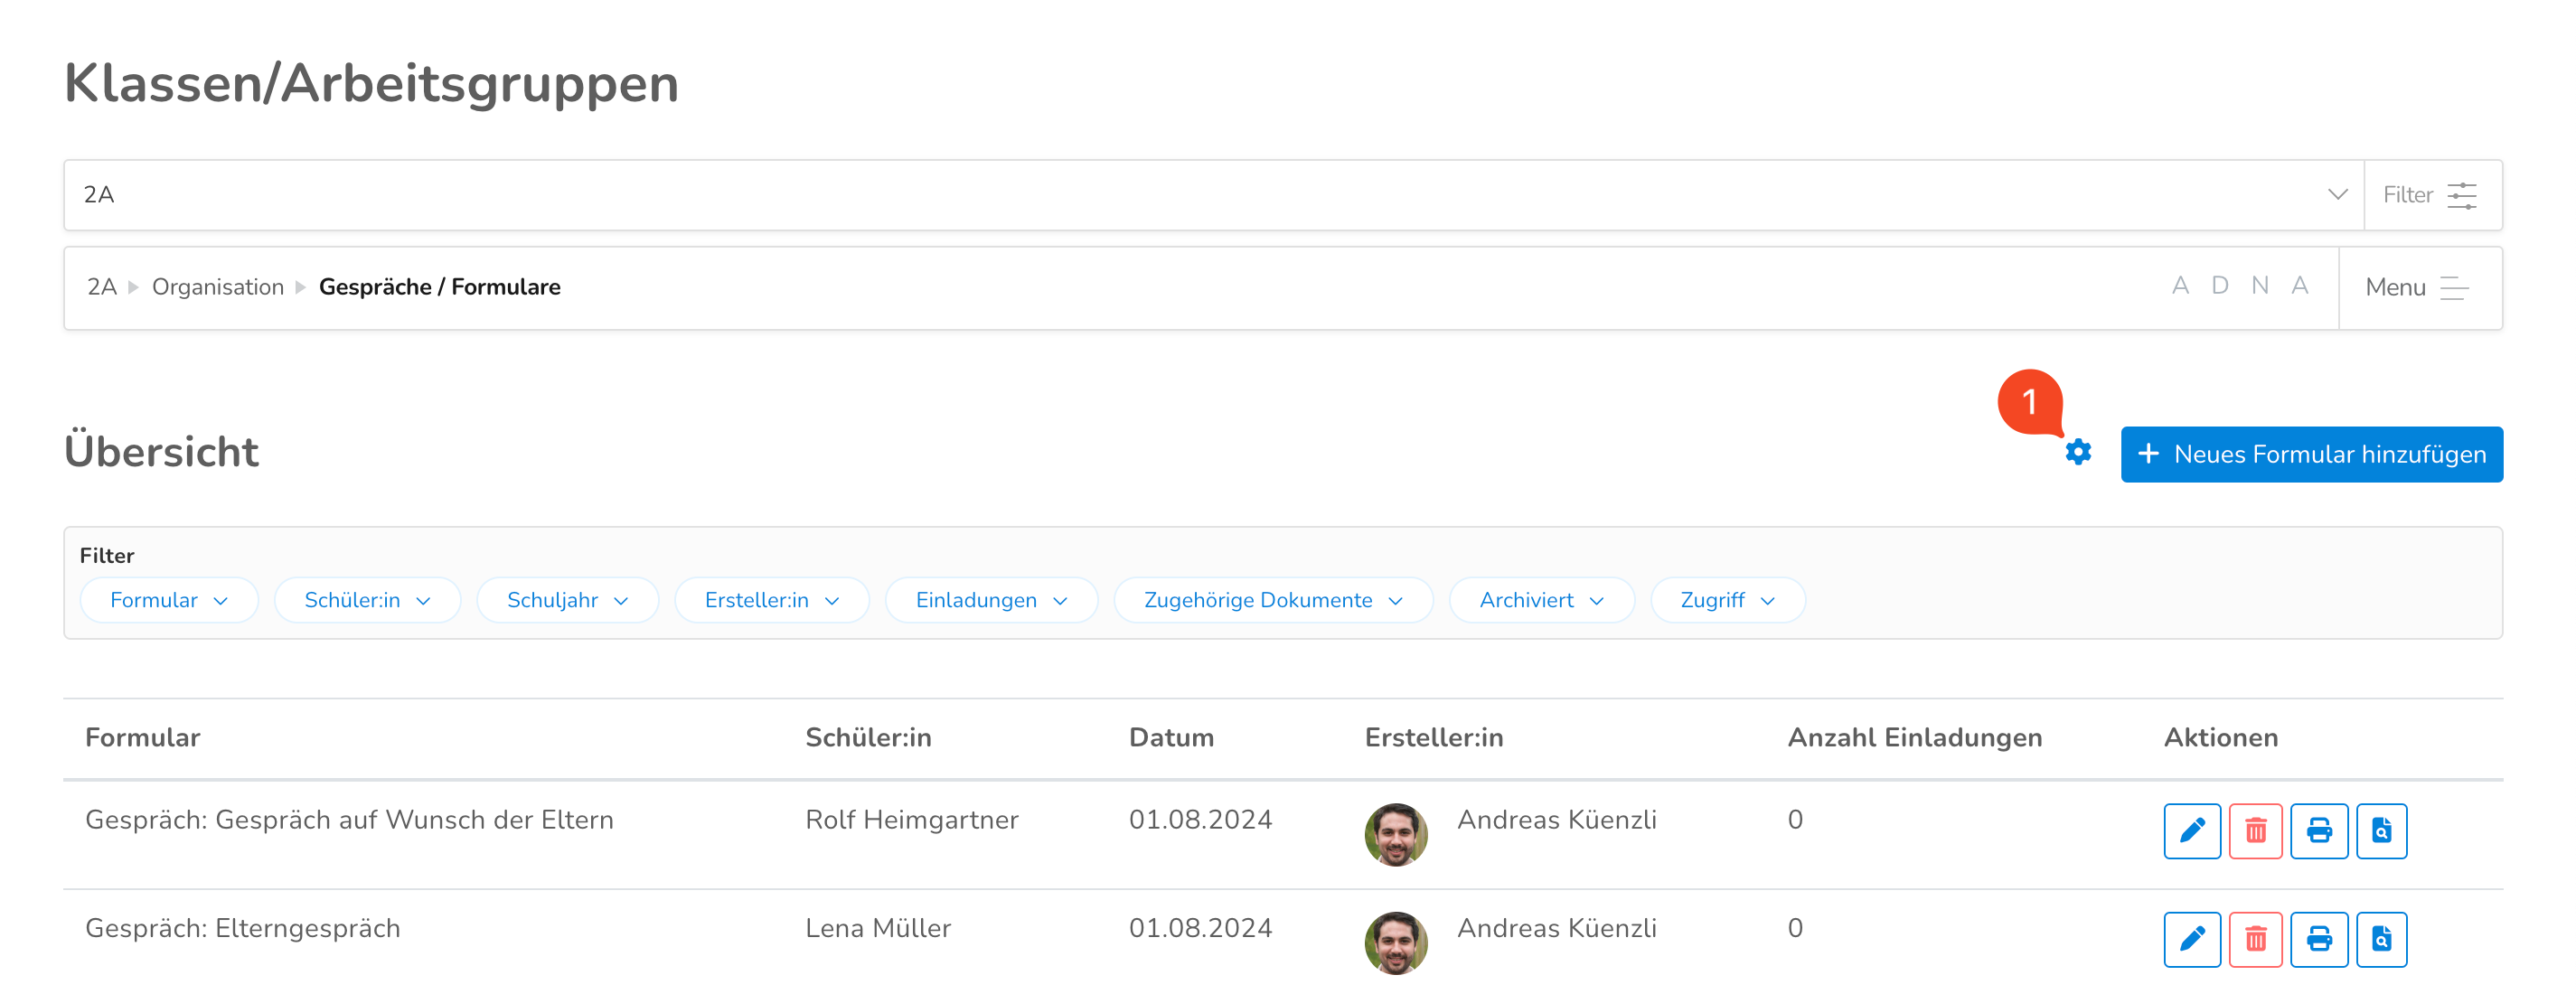Print the Rolf Heimgartner form
Image resolution: width=2576 pixels, height=994 pixels.
tap(2318, 831)
